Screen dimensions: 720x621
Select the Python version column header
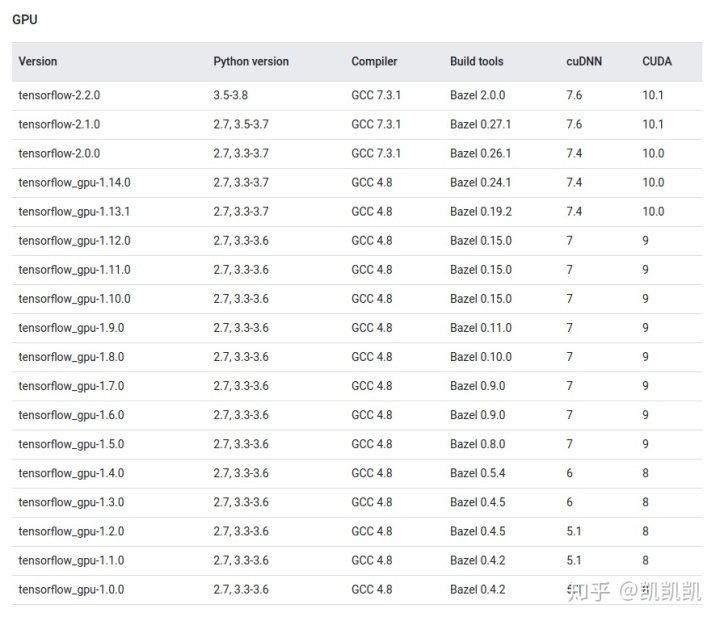[251, 62]
